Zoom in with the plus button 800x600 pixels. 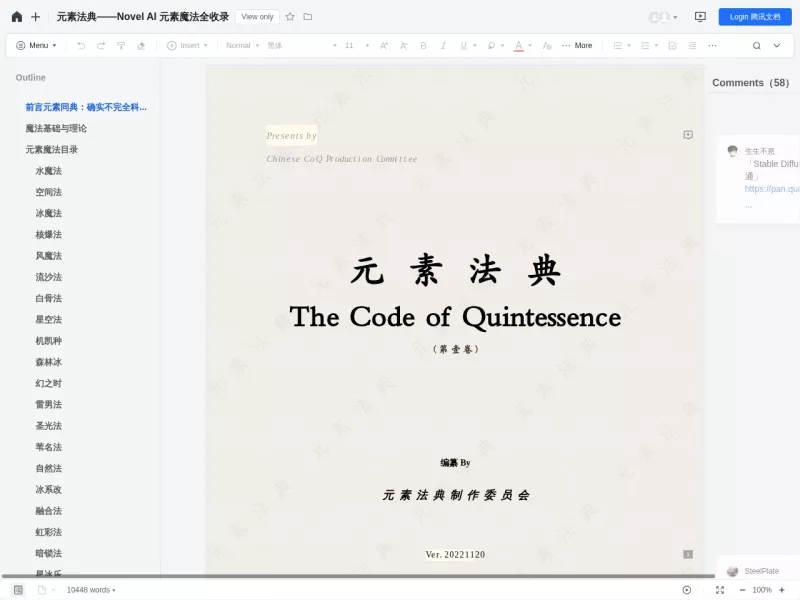point(781,590)
